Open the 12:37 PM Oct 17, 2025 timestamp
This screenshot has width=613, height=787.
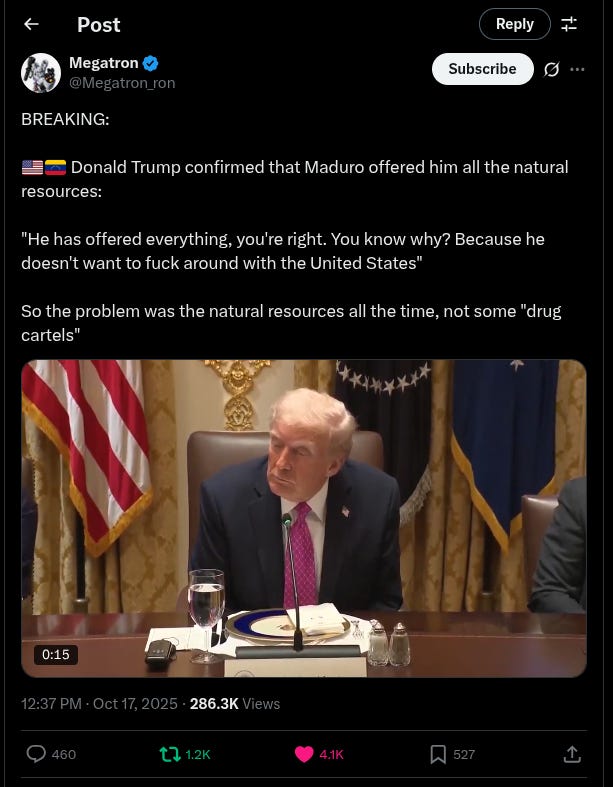point(99,704)
